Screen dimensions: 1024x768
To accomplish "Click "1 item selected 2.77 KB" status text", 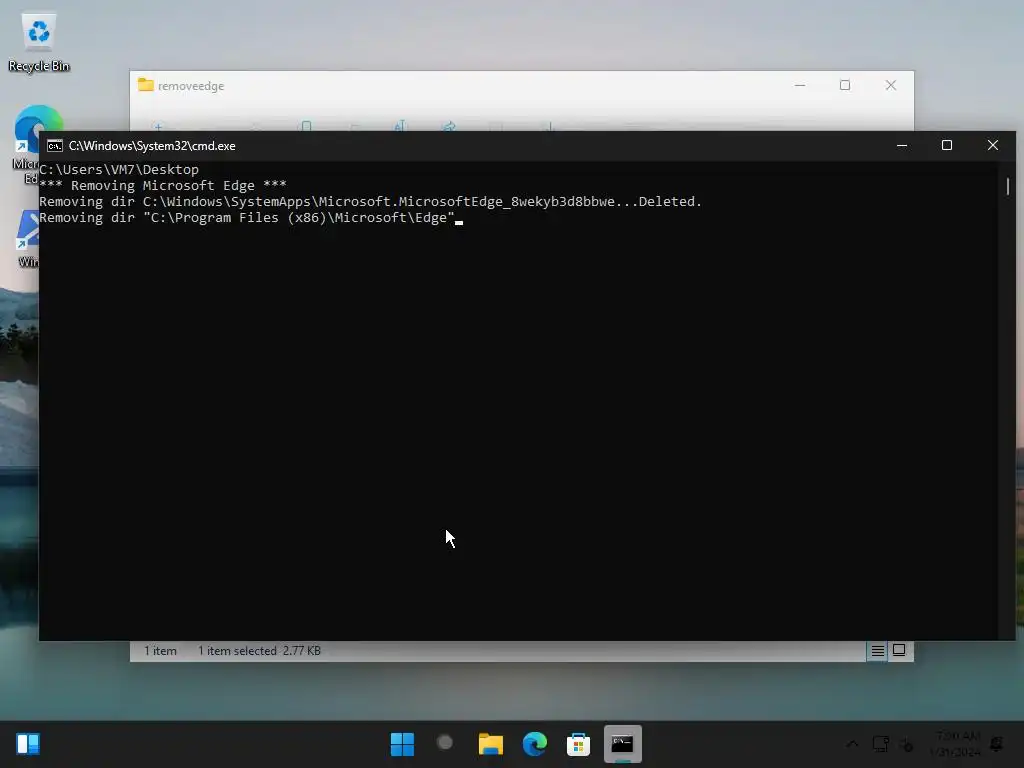I will click(259, 650).
